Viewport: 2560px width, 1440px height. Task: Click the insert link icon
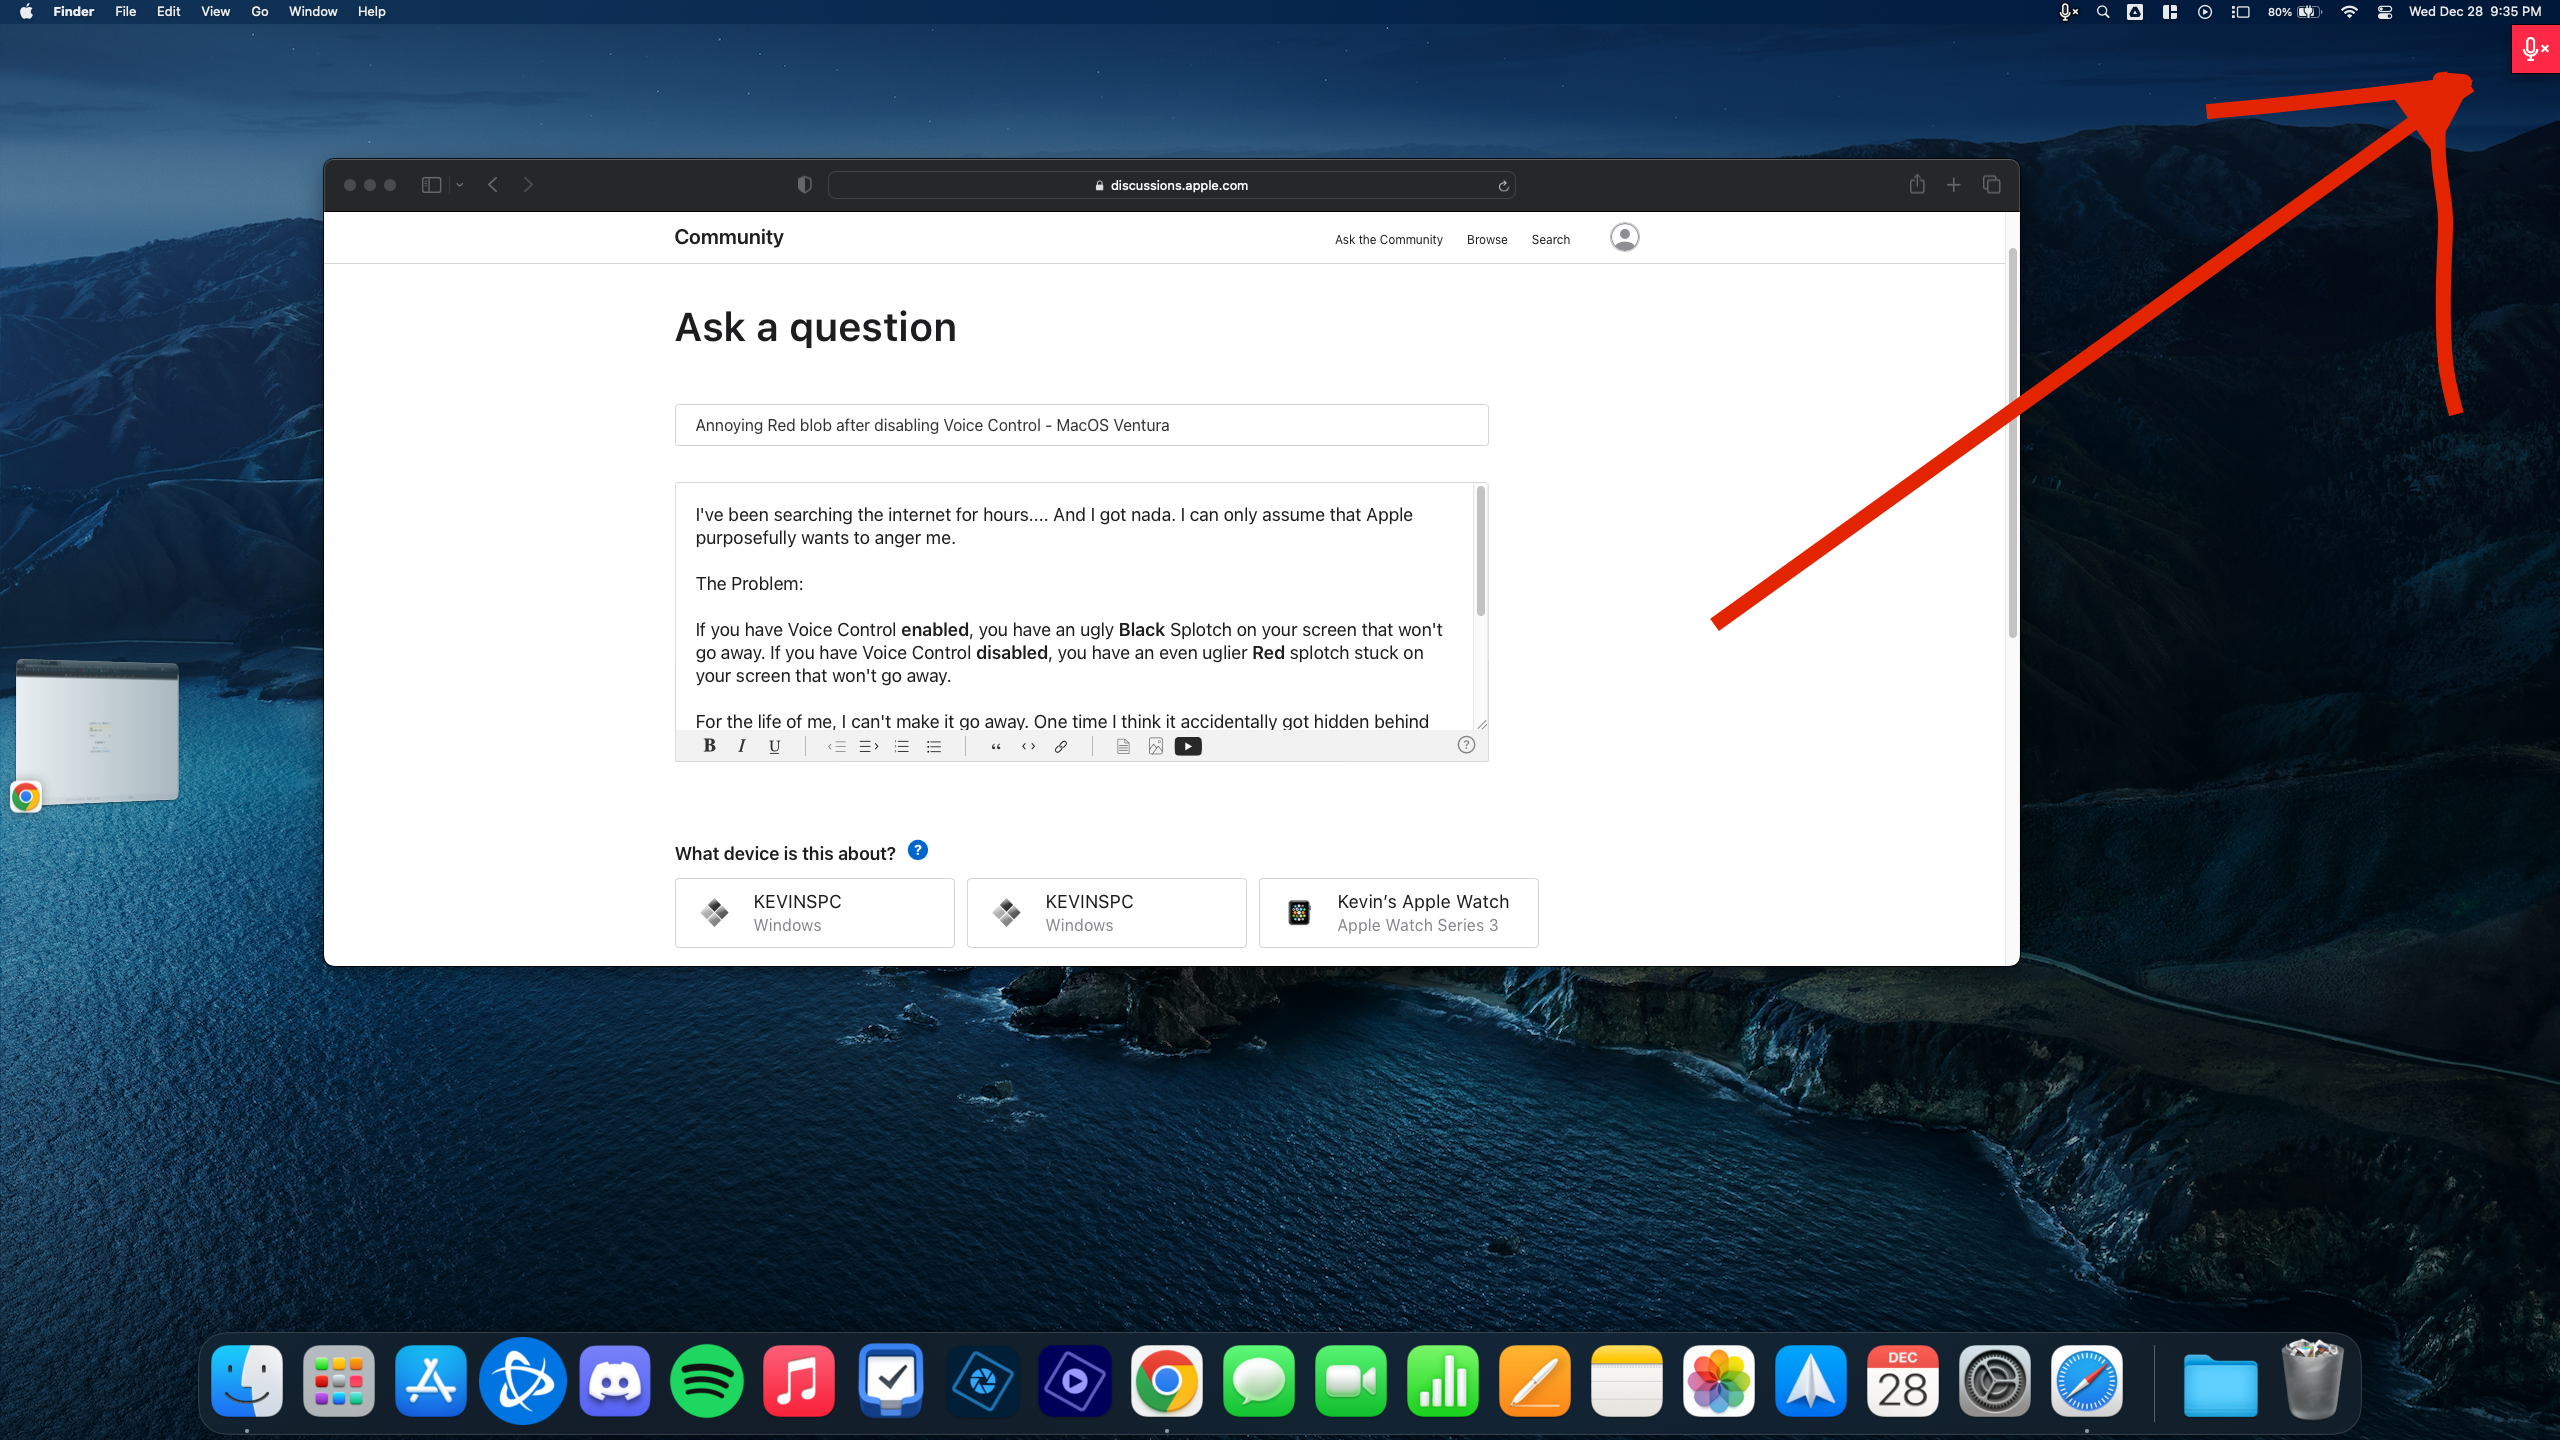(1061, 746)
